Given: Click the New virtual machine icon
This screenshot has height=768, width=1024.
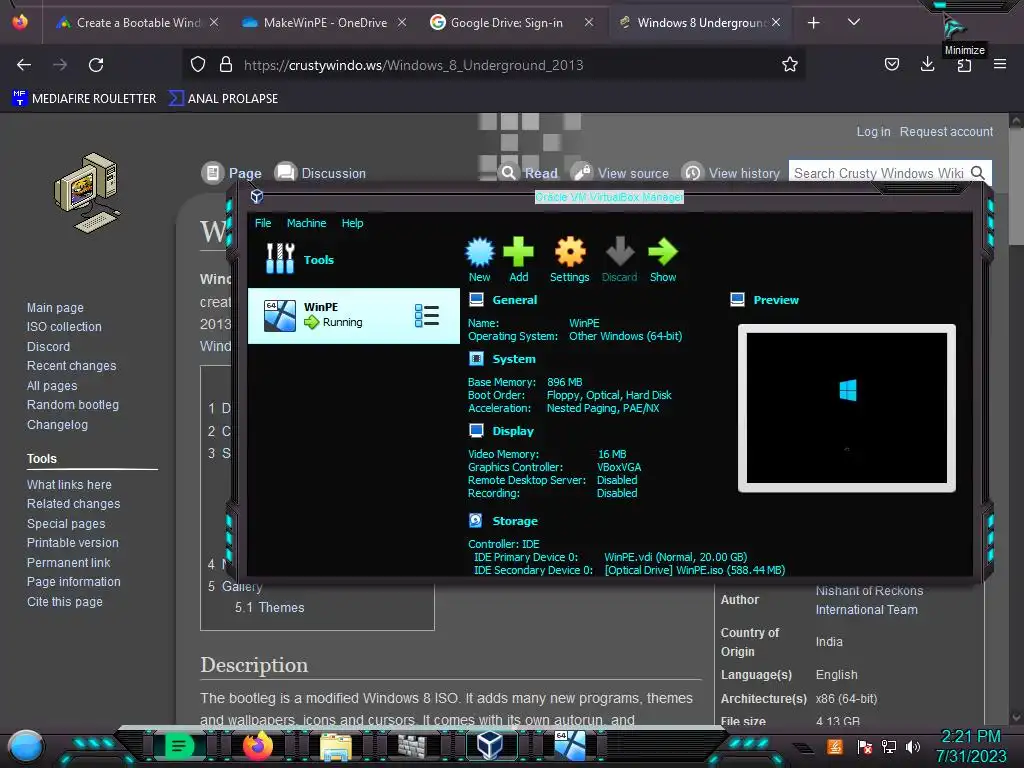Looking at the screenshot, I should 480,252.
